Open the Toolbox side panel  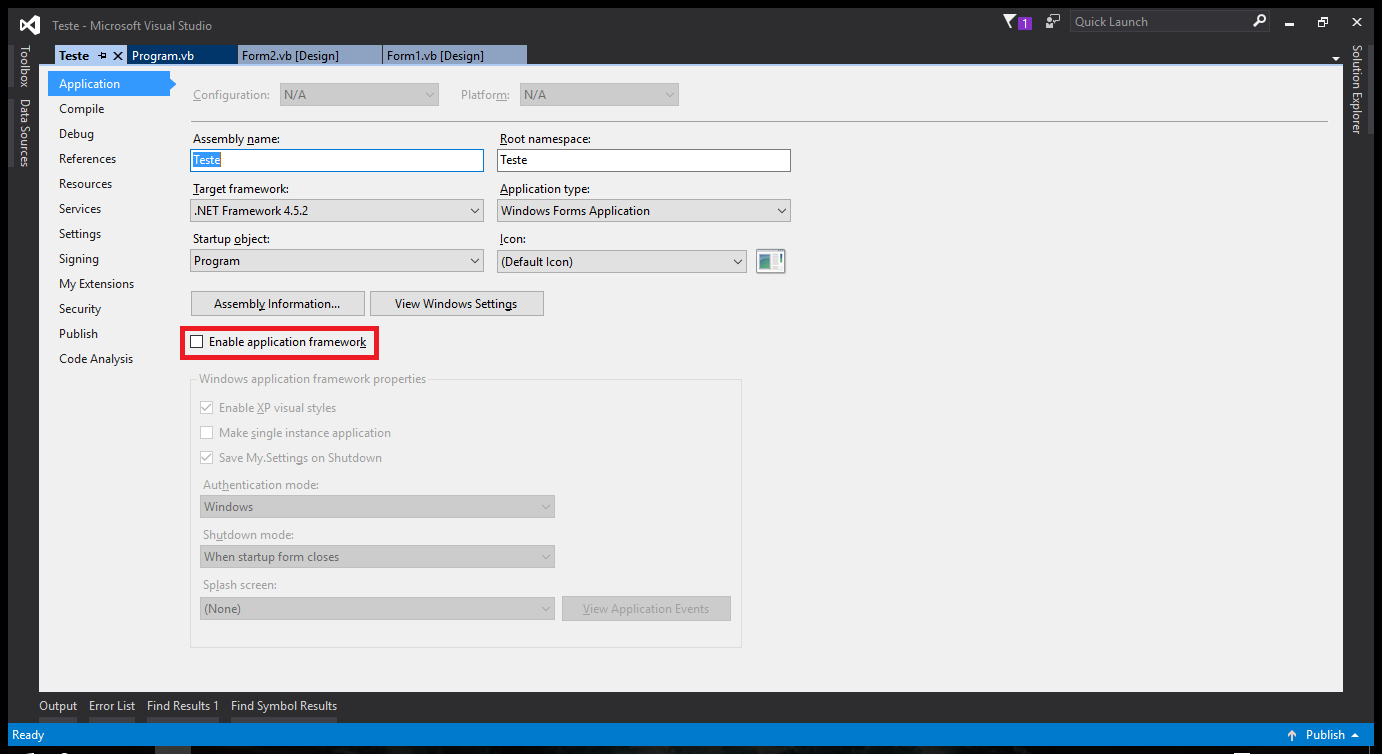pyautogui.click(x=25, y=66)
